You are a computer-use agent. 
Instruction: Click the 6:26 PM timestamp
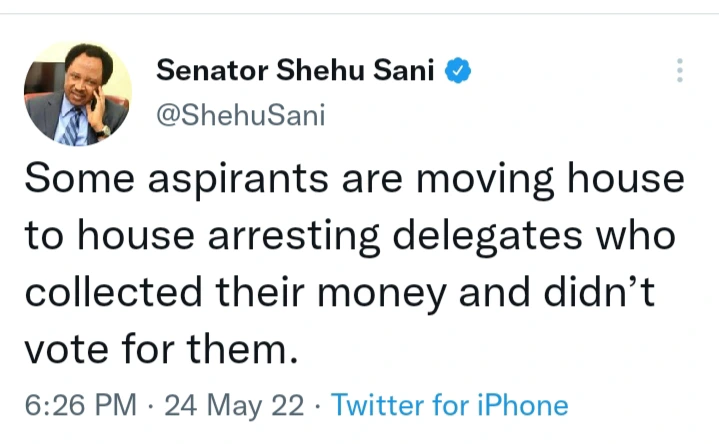point(80,405)
